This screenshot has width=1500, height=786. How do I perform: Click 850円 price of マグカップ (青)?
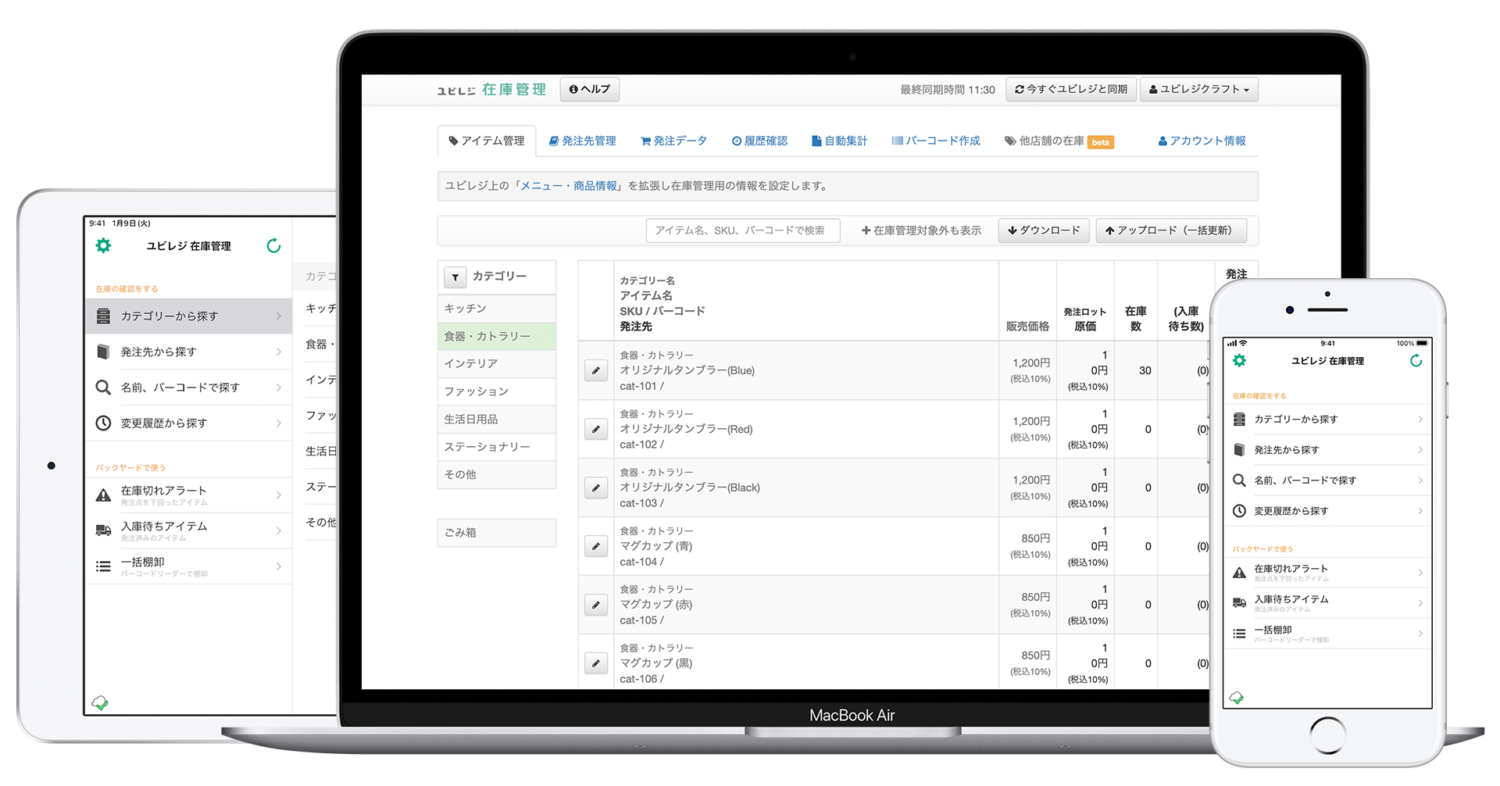[x=1035, y=539]
